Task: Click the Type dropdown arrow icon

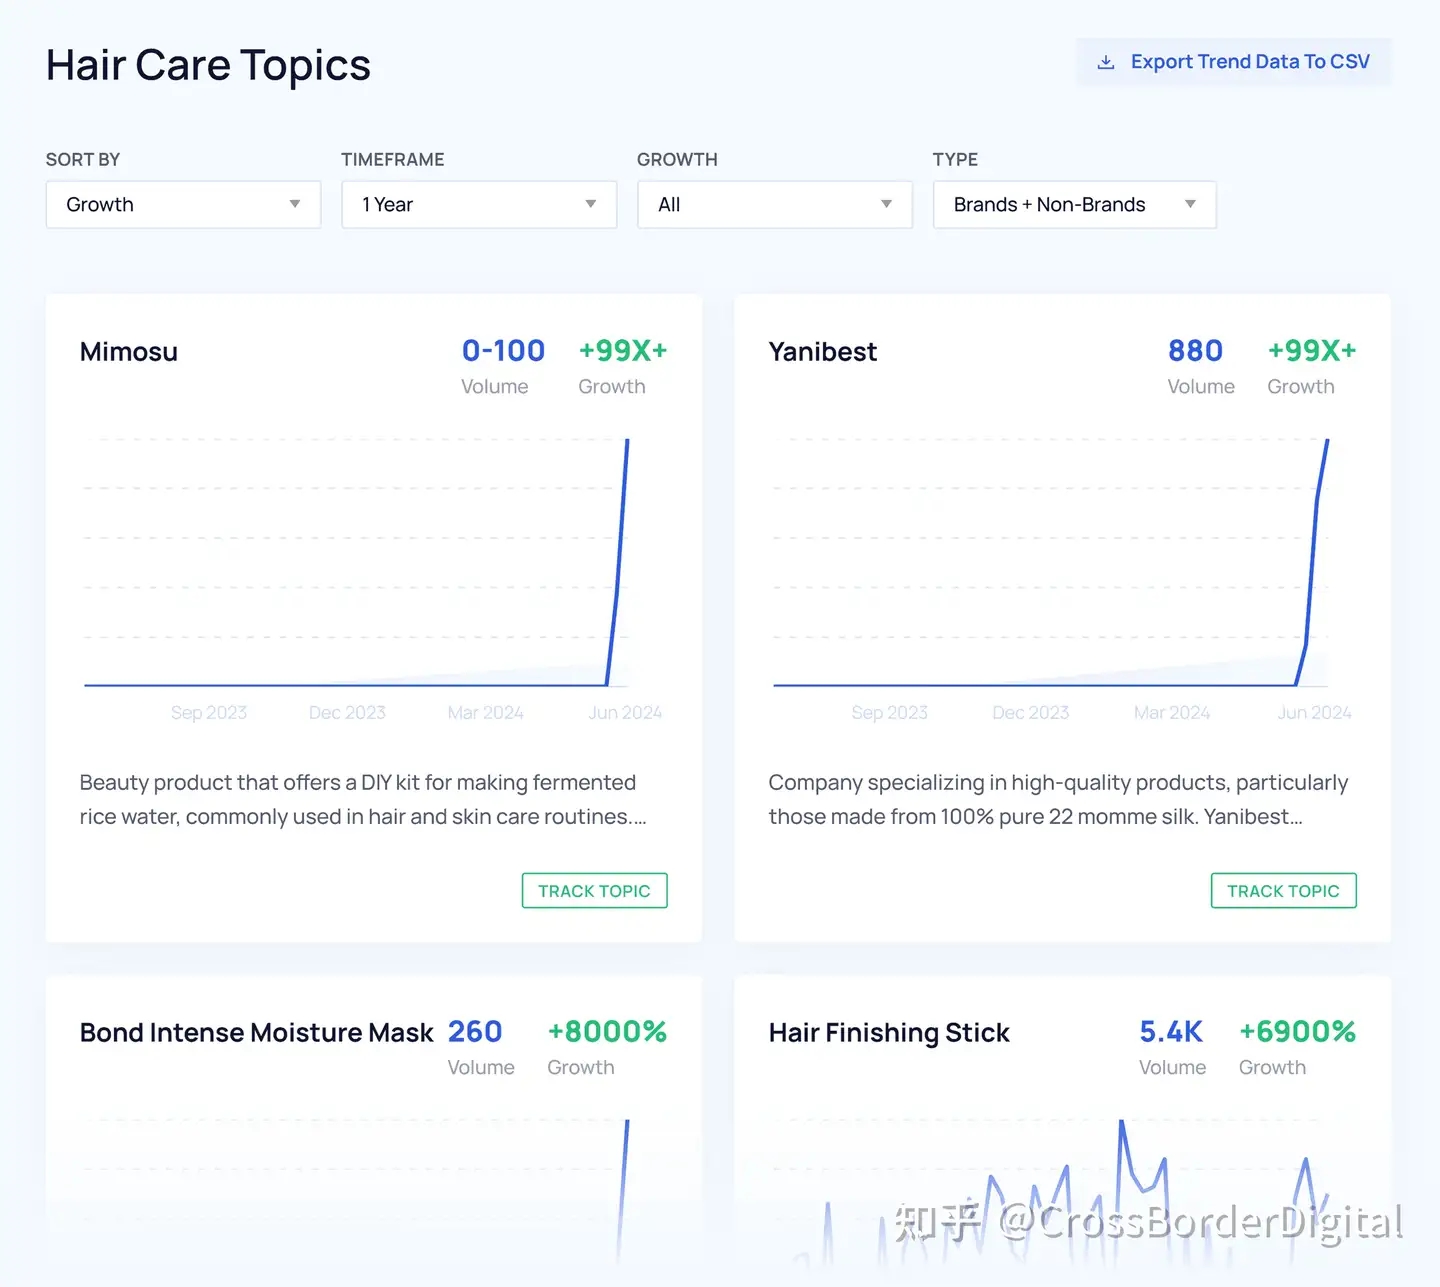Action: (1190, 204)
